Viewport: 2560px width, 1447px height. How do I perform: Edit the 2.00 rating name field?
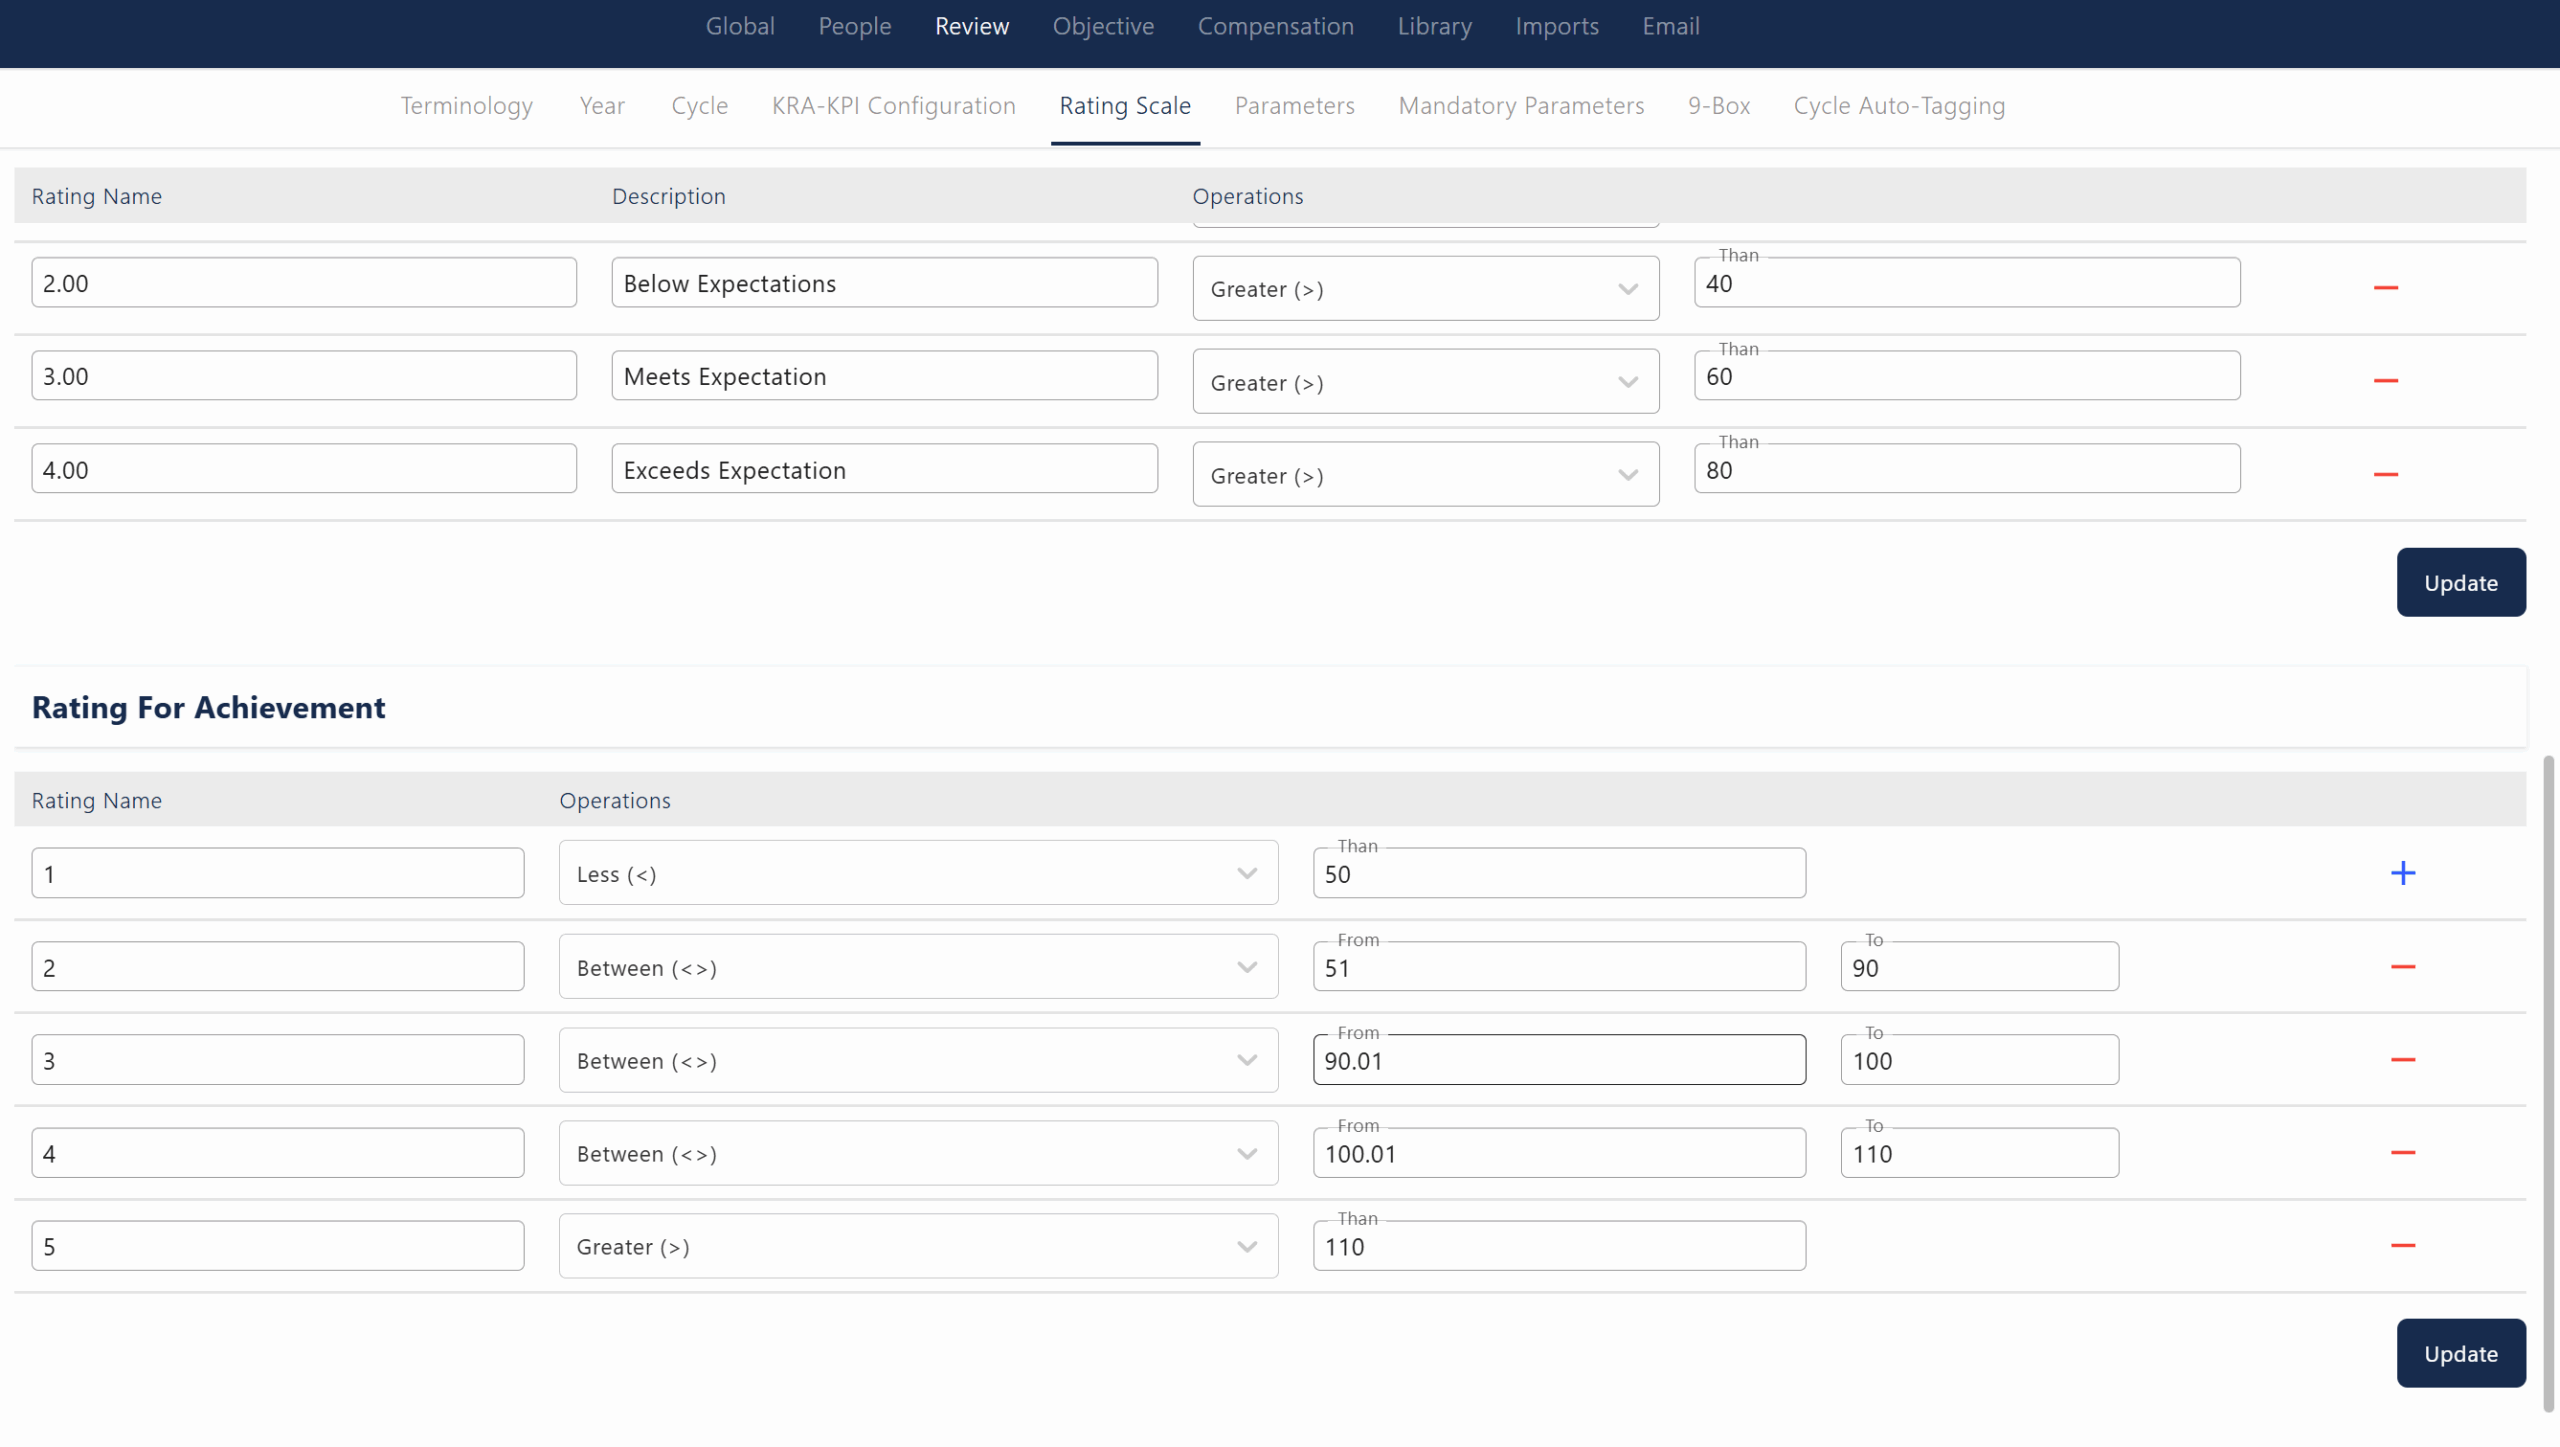(x=304, y=283)
